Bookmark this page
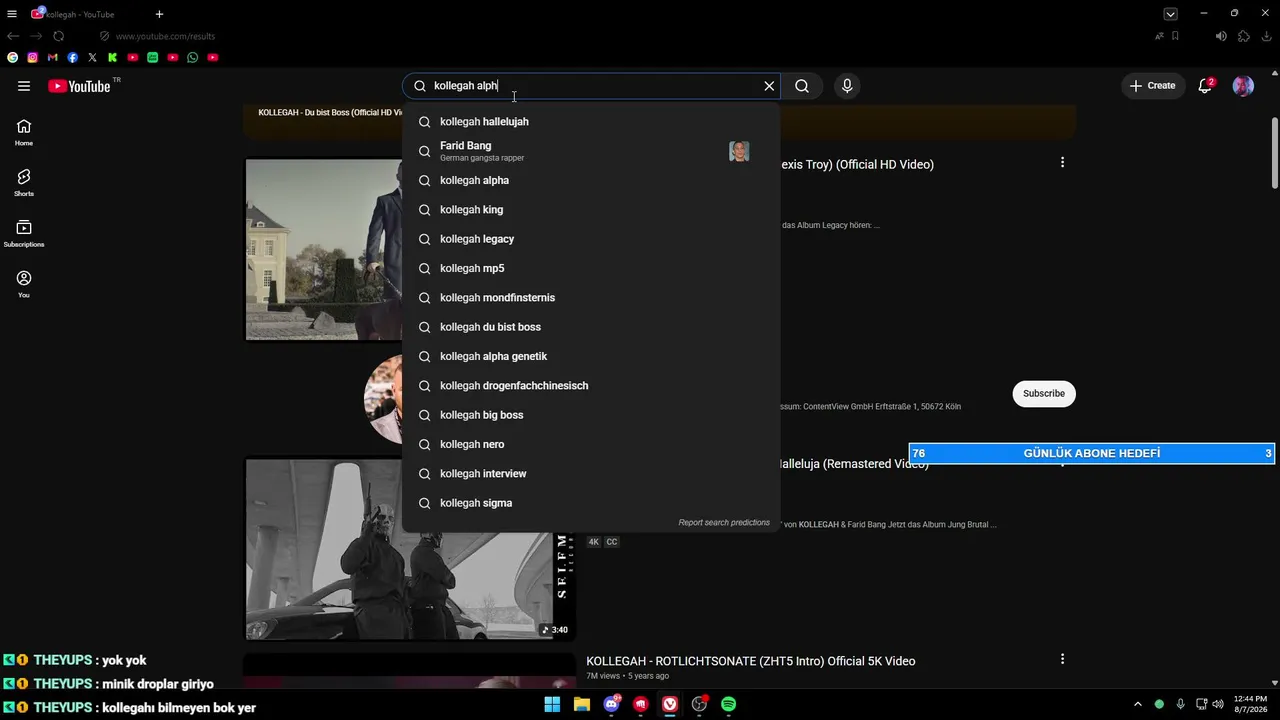The image size is (1280, 720). pos(1175,36)
